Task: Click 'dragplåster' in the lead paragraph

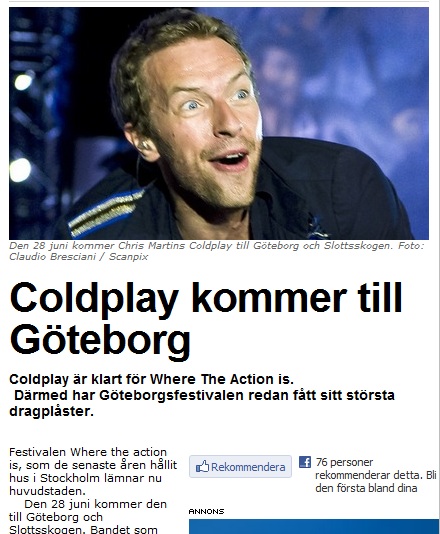Action: coord(51,411)
